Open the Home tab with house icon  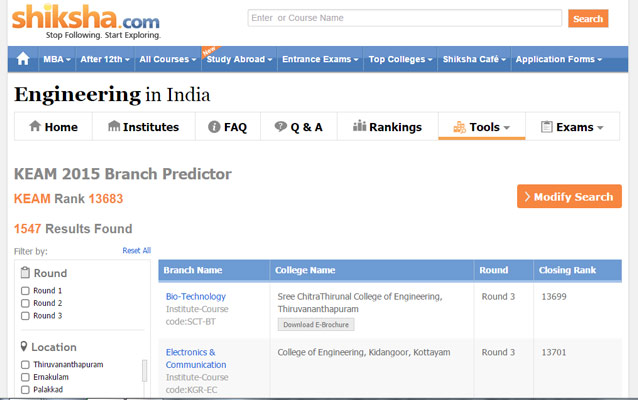[x=53, y=127]
